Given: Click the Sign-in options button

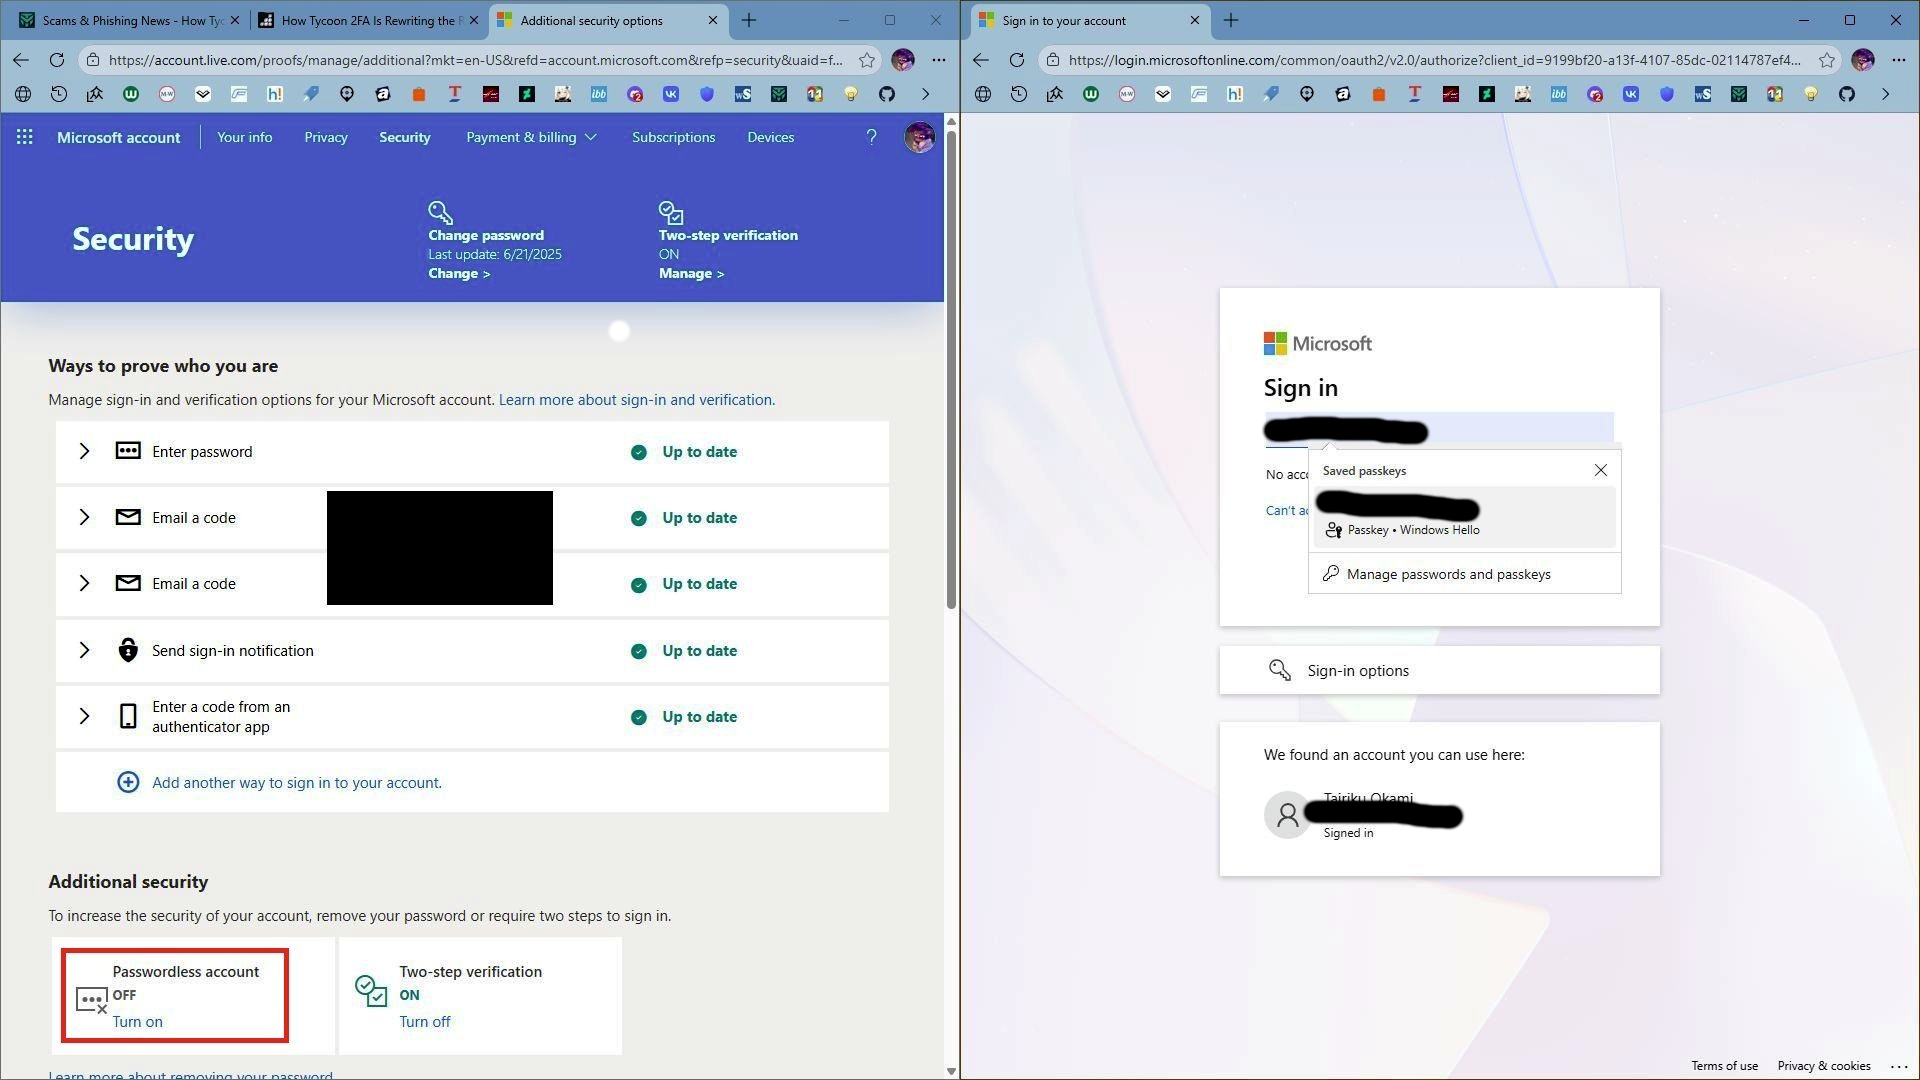Looking at the screenshot, I should 1439,670.
